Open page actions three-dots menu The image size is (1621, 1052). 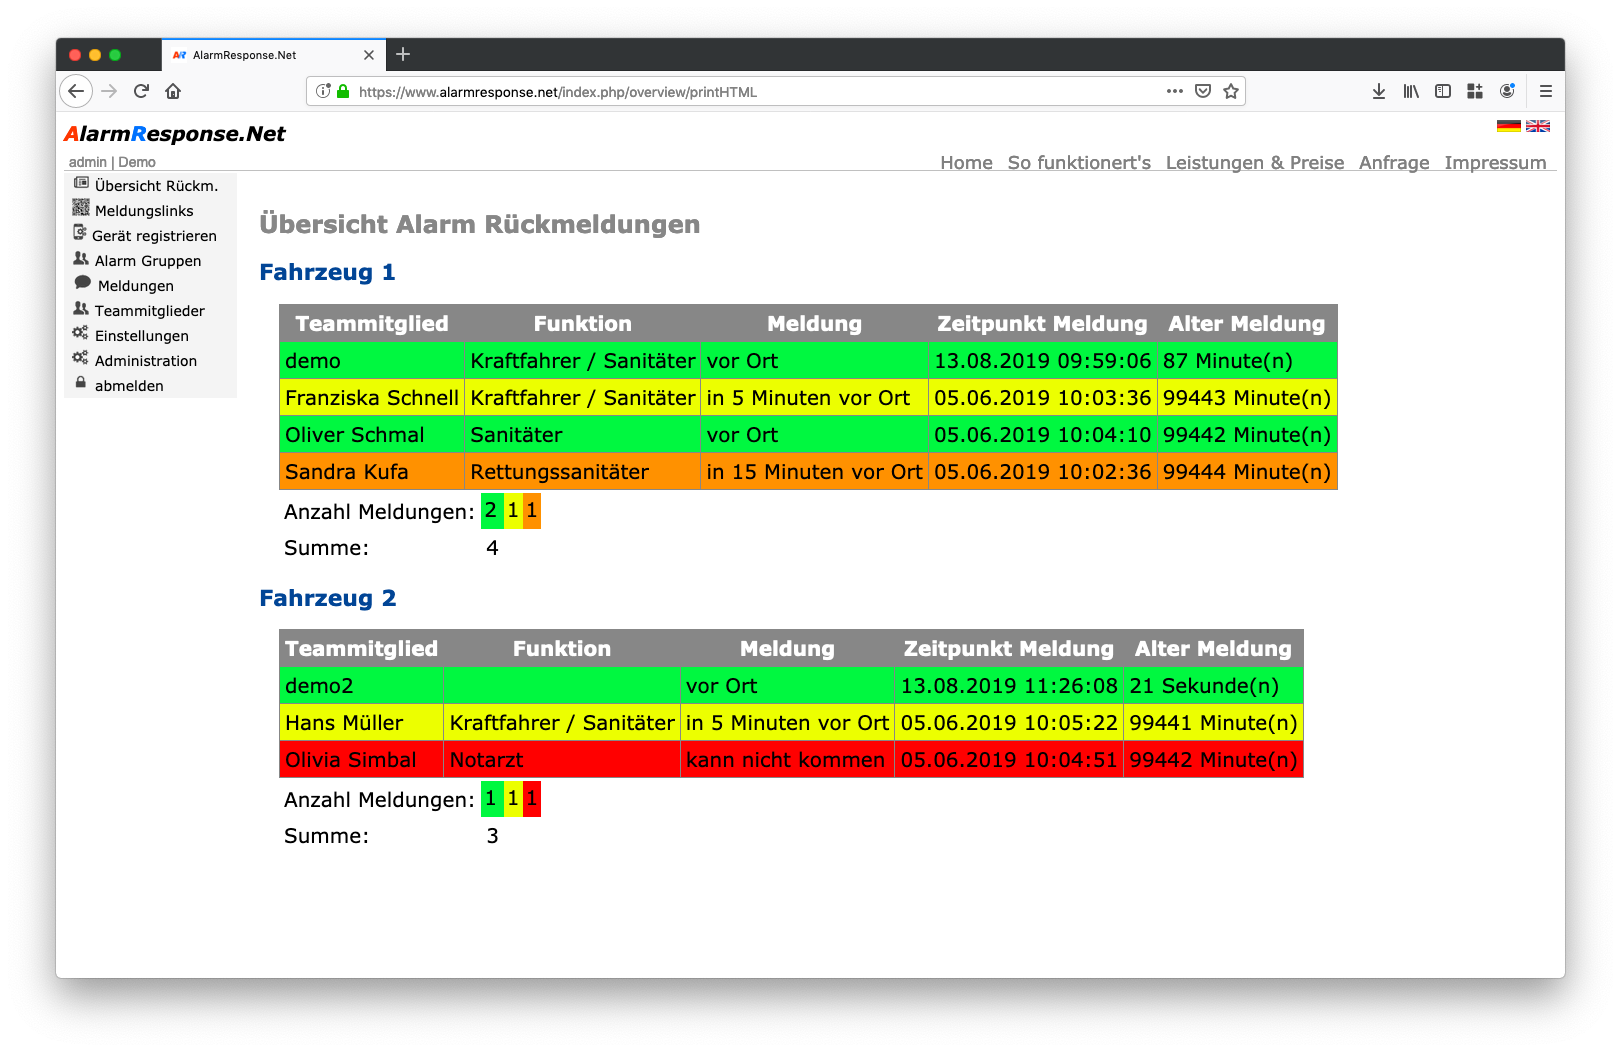tap(1175, 91)
